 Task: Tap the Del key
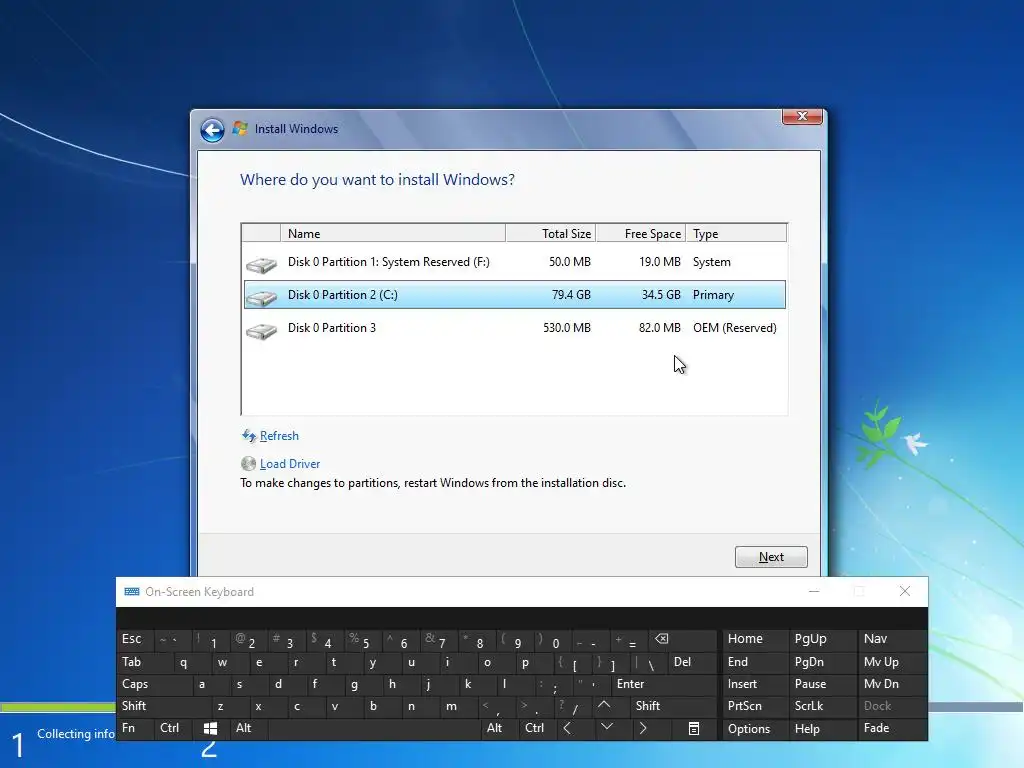pyautogui.click(x=692, y=662)
